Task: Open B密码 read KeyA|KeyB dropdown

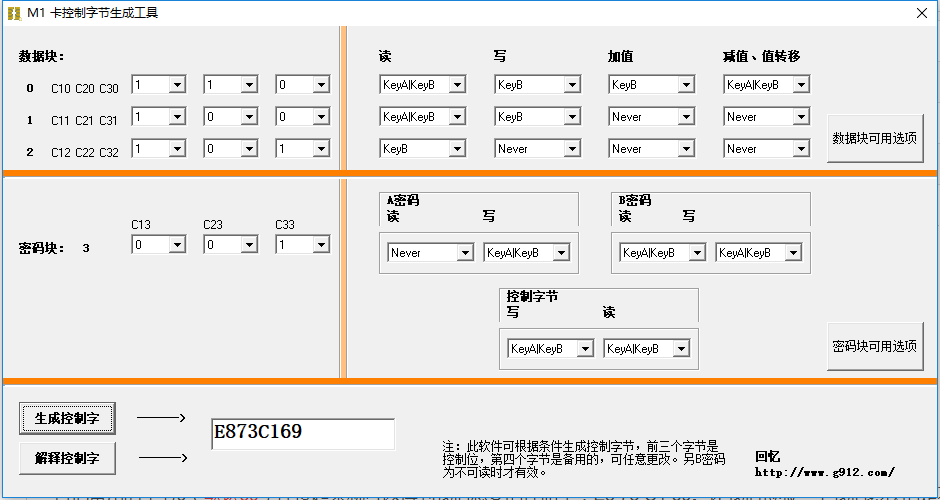Action: (x=697, y=252)
